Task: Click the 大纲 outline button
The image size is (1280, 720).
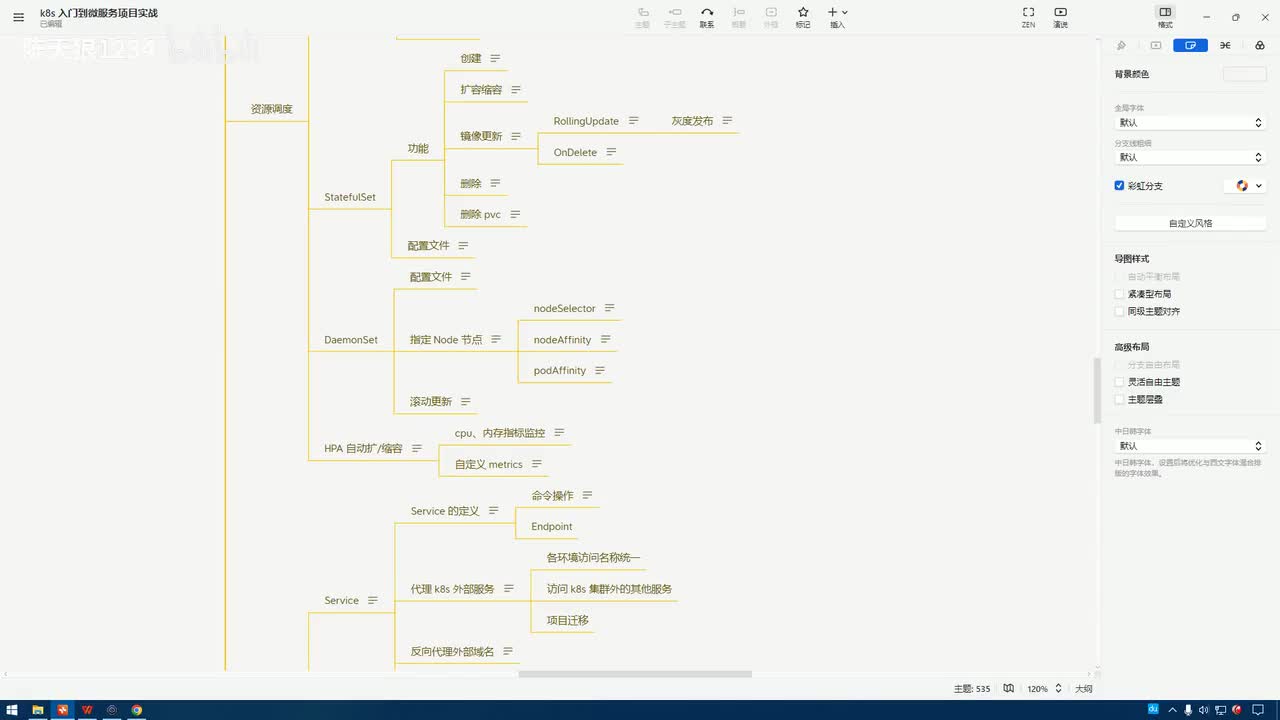Action: 1084,689
